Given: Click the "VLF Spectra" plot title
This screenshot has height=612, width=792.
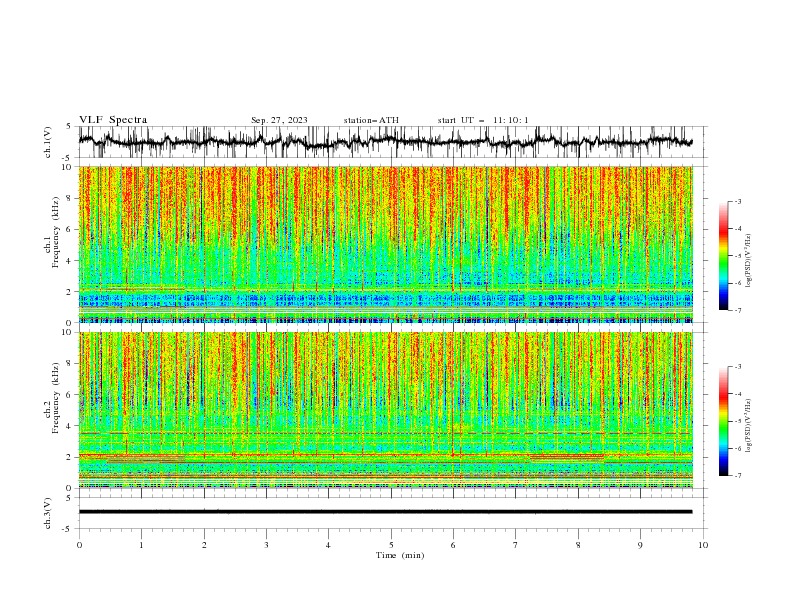Looking at the screenshot, I should point(113,120).
